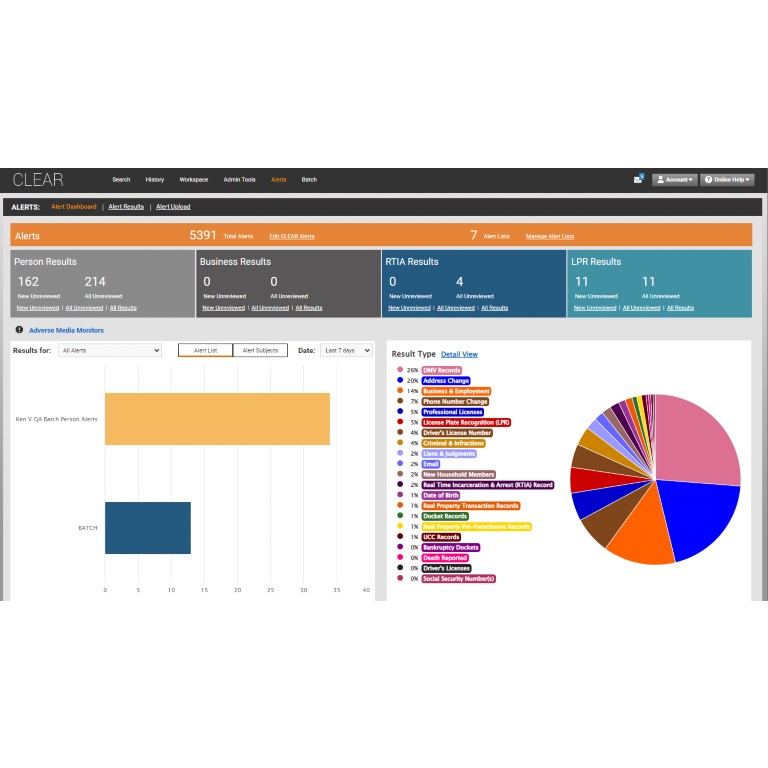Viewport: 768px width, 768px height.
Task: Click the Adverse Media Monitors alert icon
Action: tap(19, 330)
